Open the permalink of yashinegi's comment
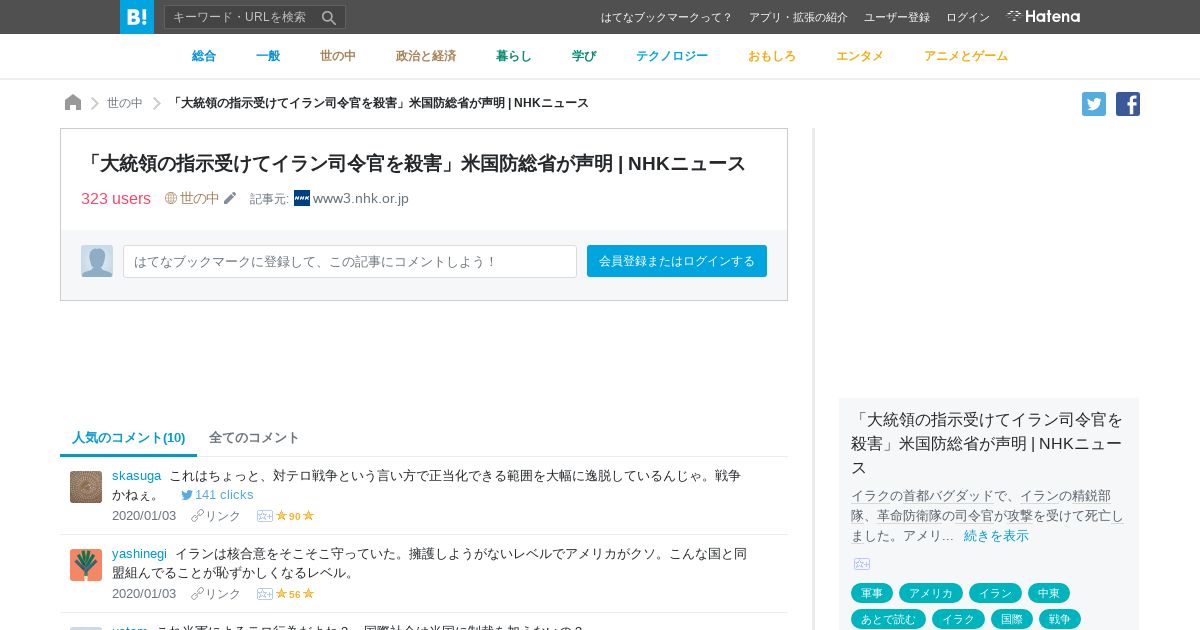Image resolution: width=1200 pixels, height=630 pixels. coord(216,594)
